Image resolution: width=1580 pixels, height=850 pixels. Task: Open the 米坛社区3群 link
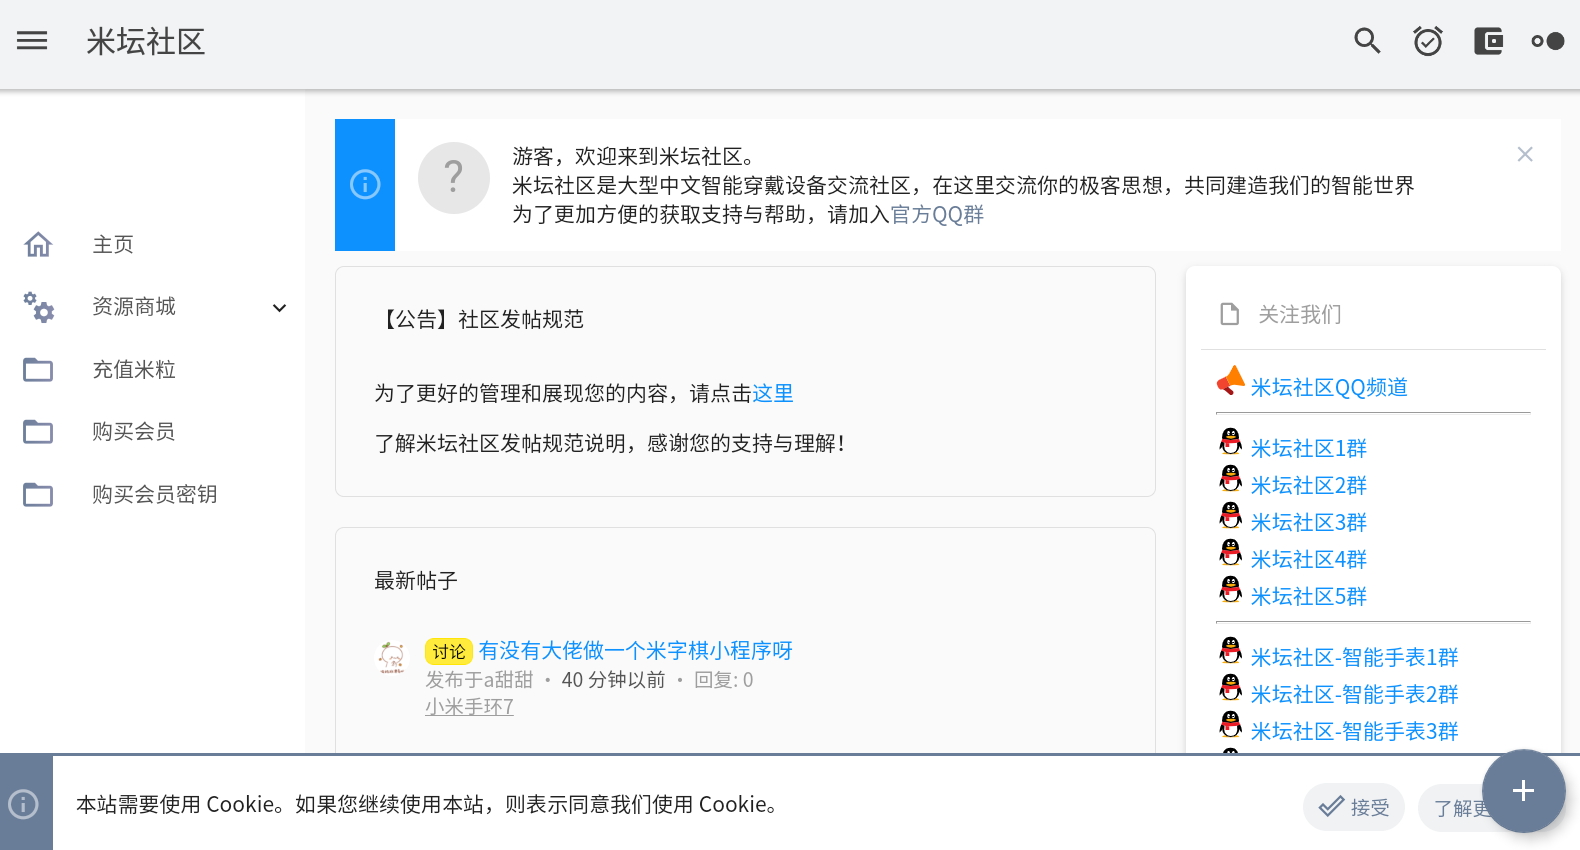pos(1309,523)
